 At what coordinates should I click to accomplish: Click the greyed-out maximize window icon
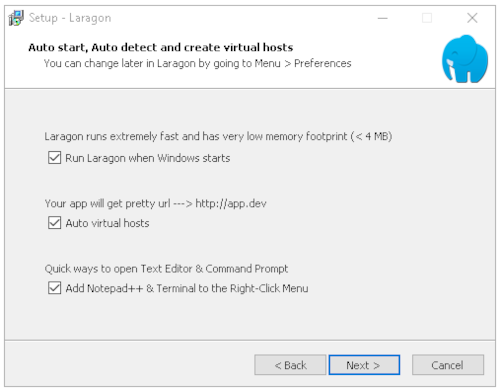[x=427, y=18]
